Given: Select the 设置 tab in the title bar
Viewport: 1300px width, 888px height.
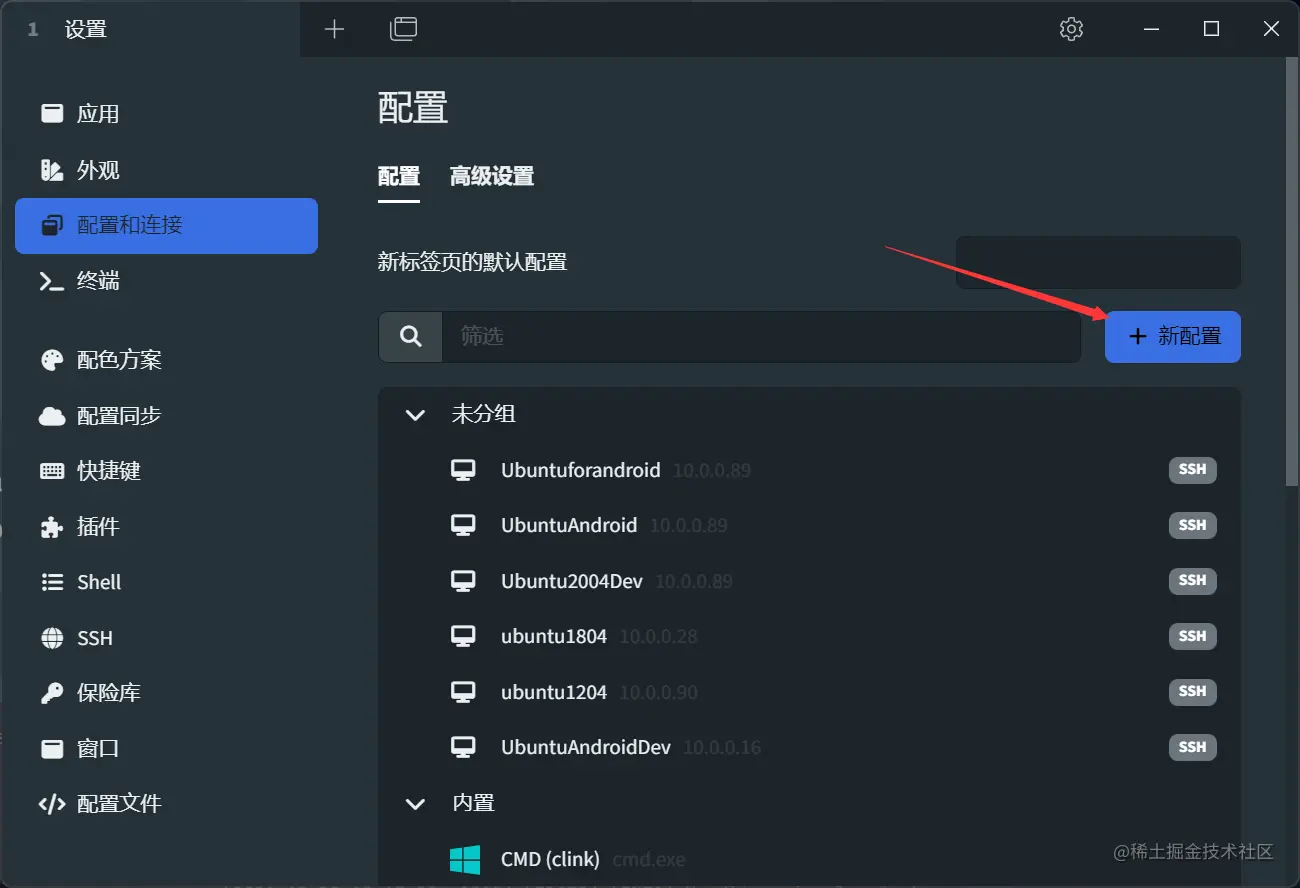Looking at the screenshot, I should tap(150, 29).
